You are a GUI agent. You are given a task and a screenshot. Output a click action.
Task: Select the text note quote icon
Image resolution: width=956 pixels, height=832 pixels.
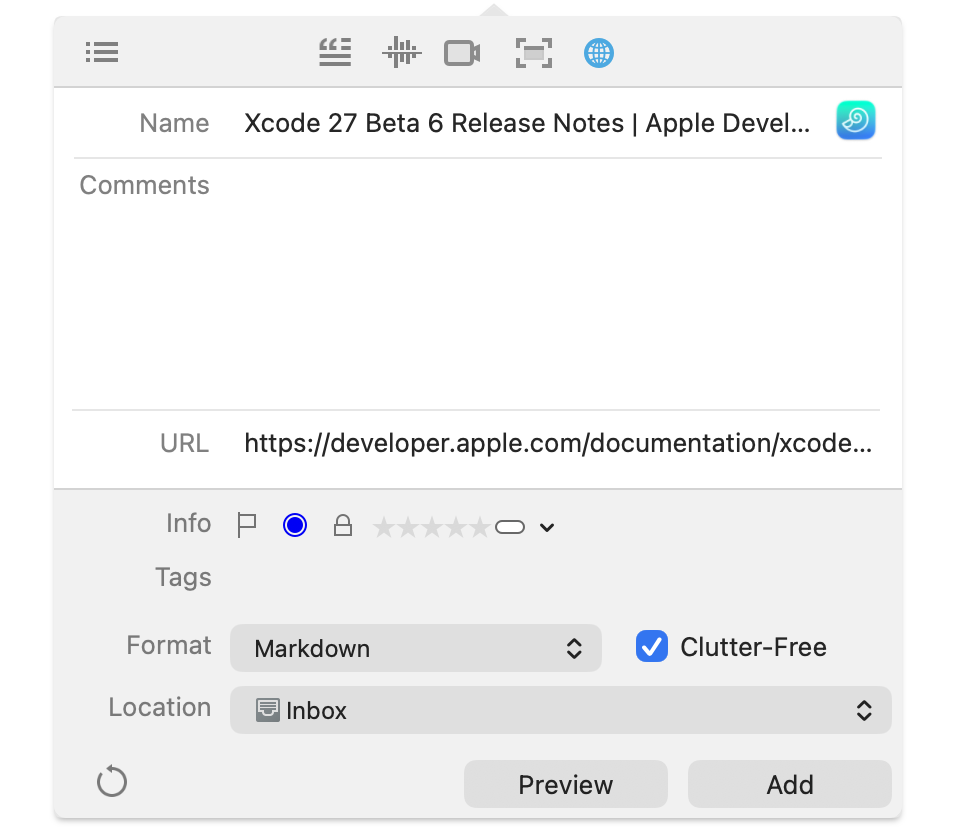(x=335, y=52)
